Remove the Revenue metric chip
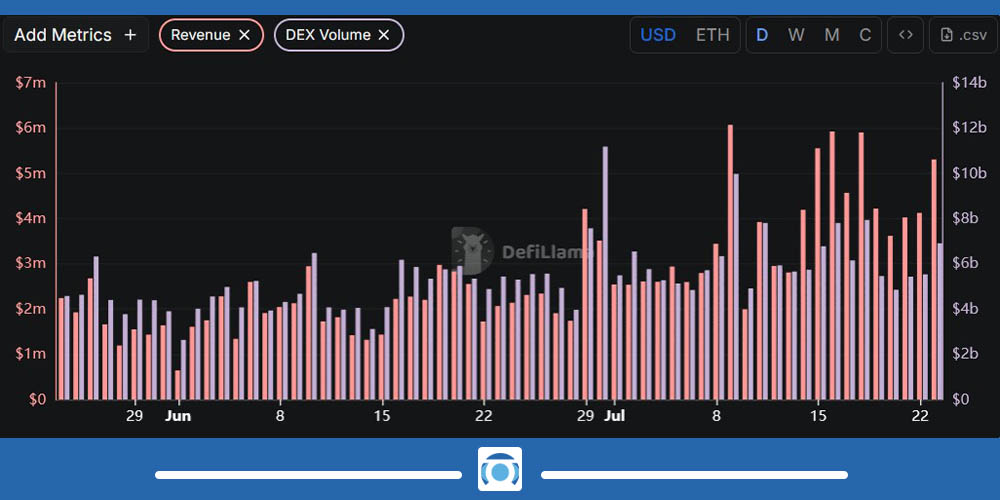1000x500 pixels. coord(244,35)
